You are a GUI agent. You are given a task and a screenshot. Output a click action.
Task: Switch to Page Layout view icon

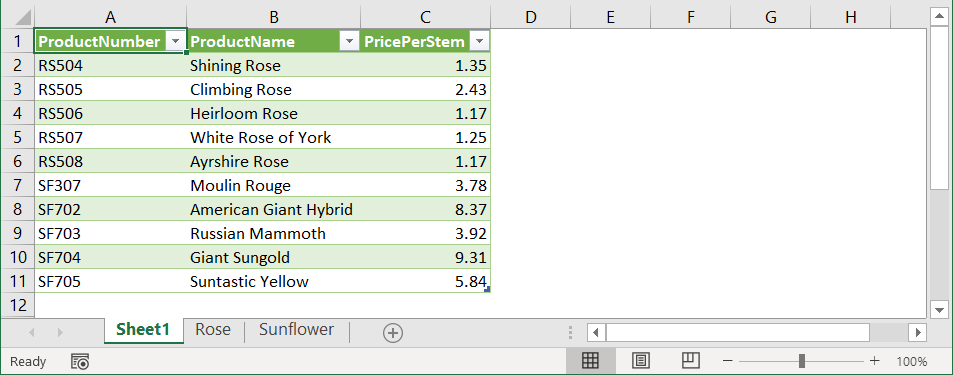[639, 361]
